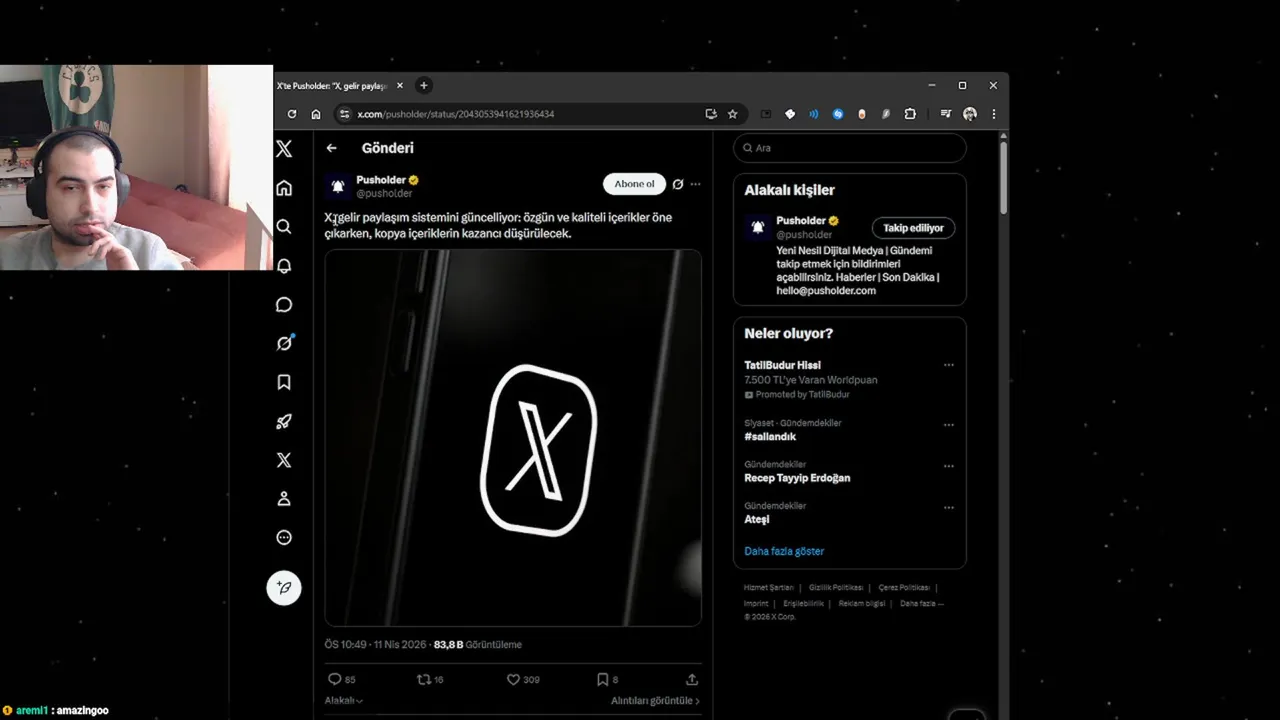1280x720 pixels.
Task: Open post three-dot menu beside Grok icon
Action: tap(695, 184)
